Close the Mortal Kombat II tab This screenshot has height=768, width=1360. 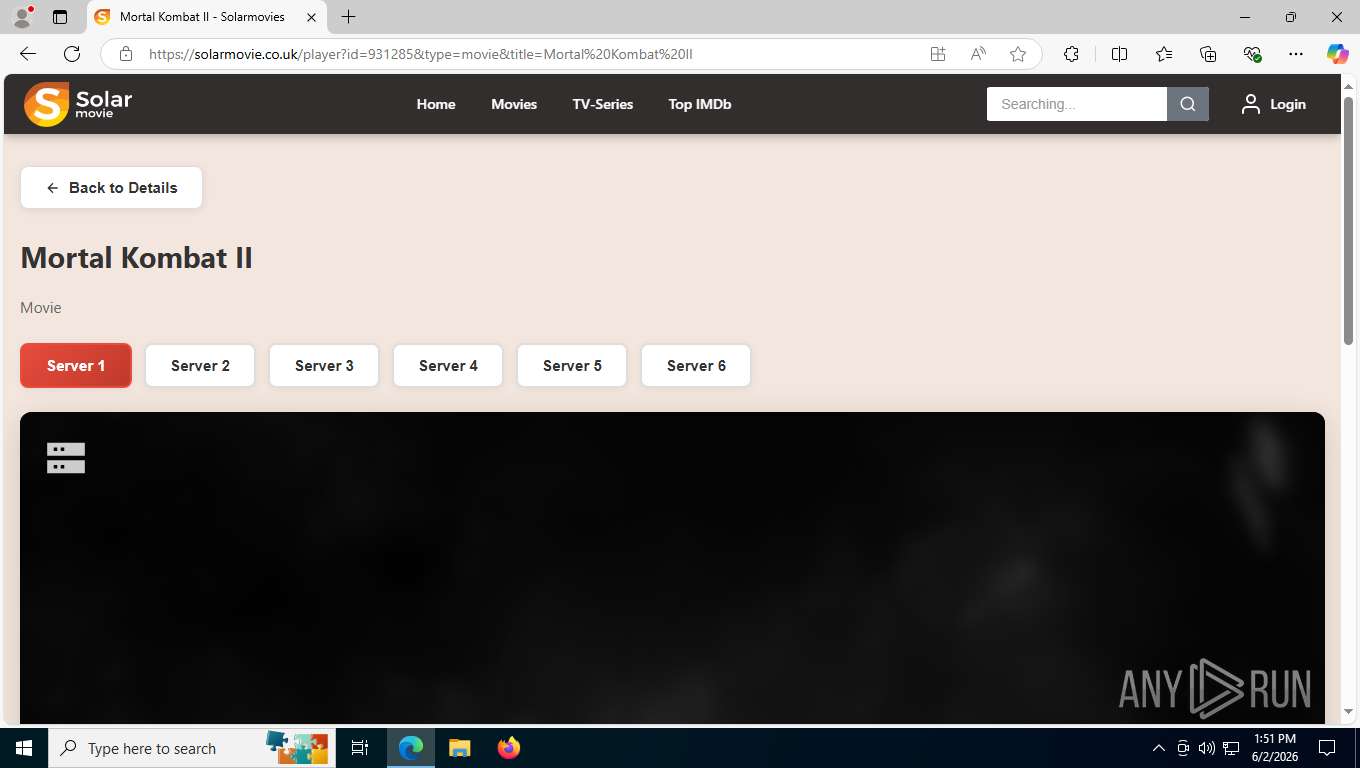(x=312, y=17)
